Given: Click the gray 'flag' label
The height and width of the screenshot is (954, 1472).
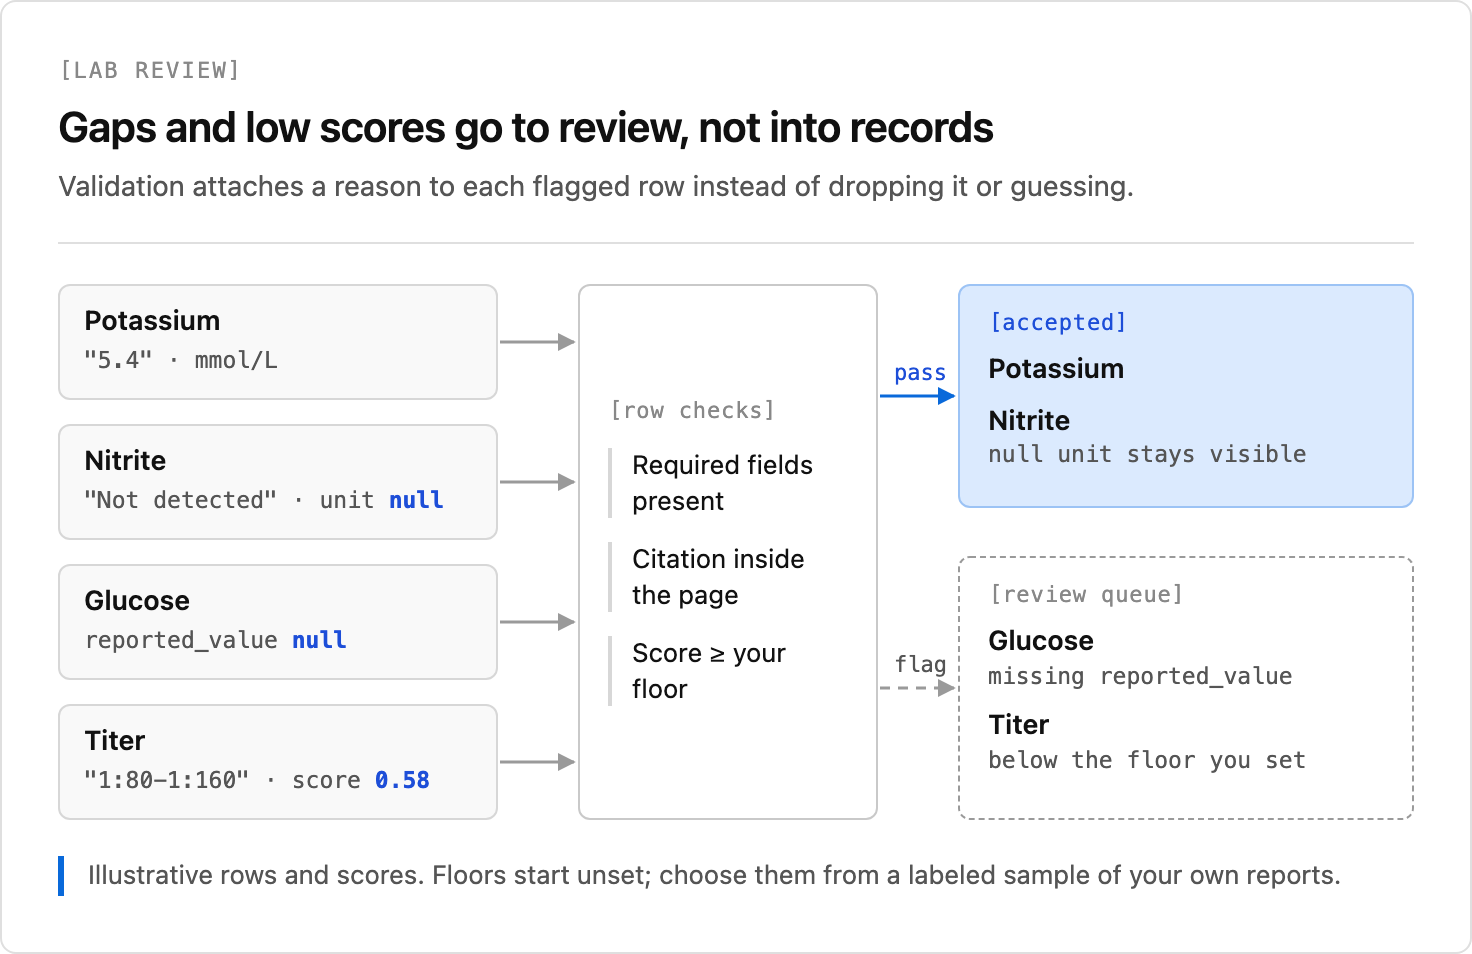Looking at the screenshot, I should (920, 664).
